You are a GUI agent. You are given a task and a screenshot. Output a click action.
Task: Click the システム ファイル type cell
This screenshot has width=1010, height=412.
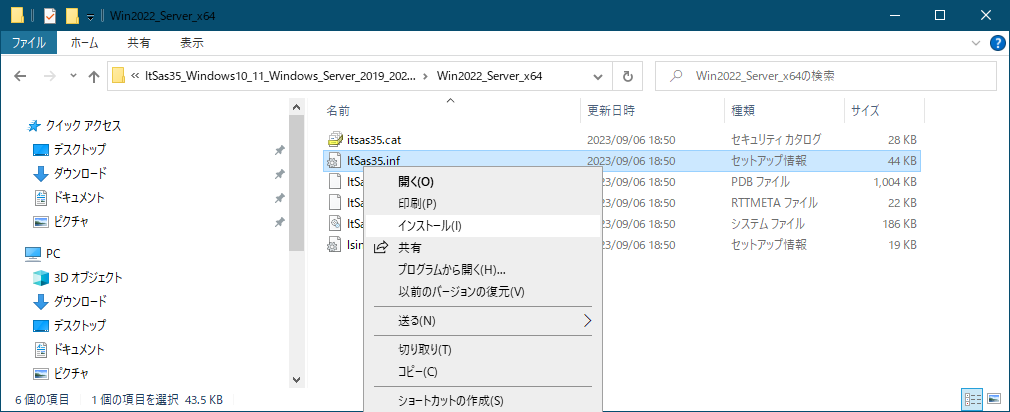click(x=768, y=224)
